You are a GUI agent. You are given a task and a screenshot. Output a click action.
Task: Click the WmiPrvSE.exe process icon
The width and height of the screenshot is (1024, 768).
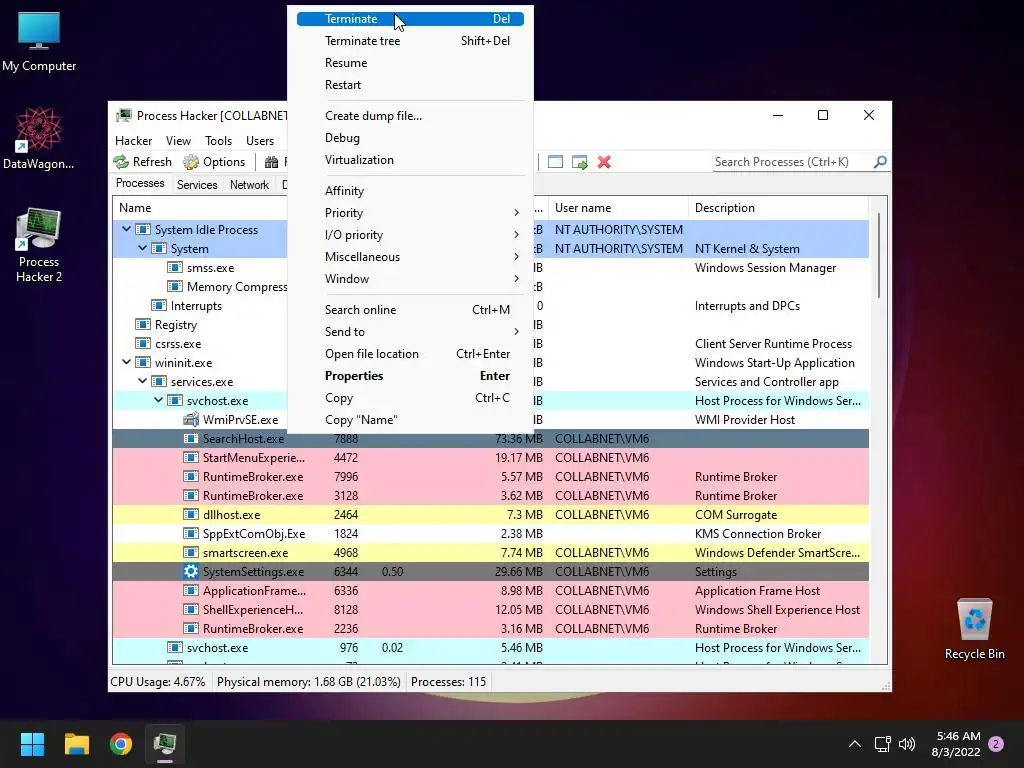tap(191, 419)
